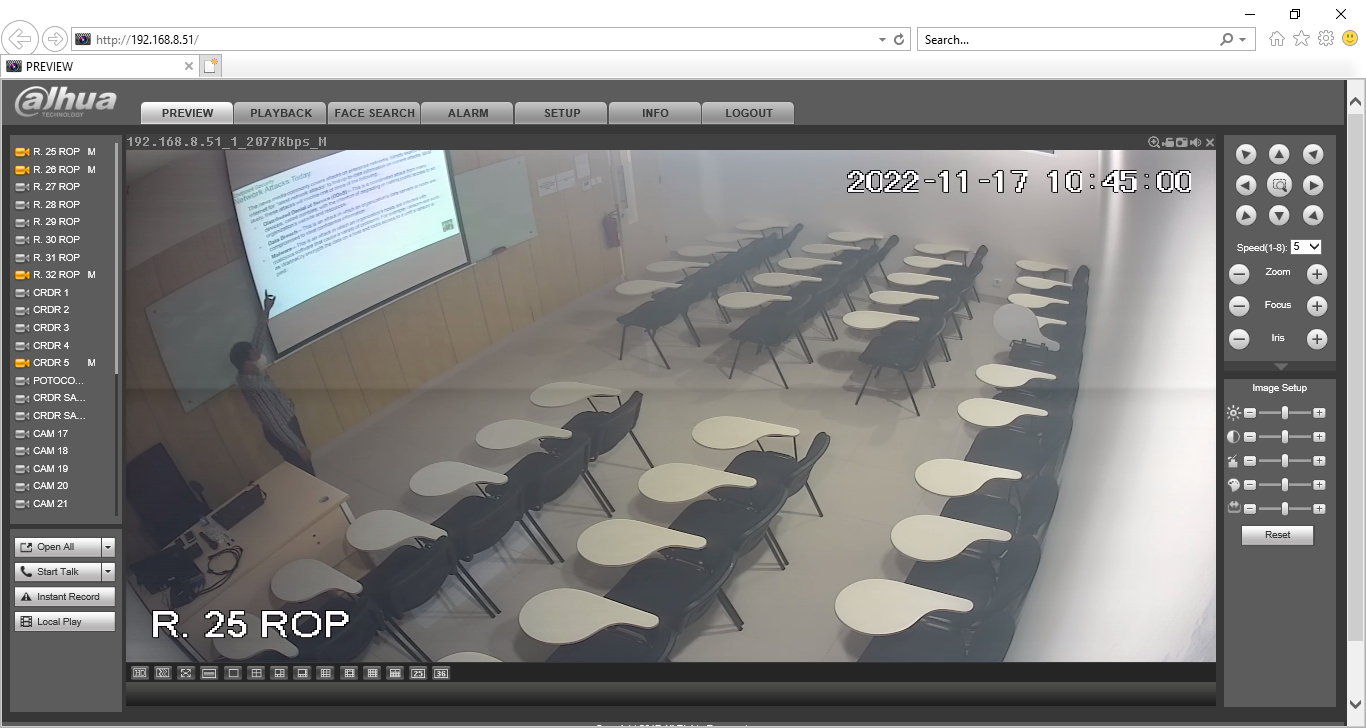Select four-window split layout

(257, 673)
